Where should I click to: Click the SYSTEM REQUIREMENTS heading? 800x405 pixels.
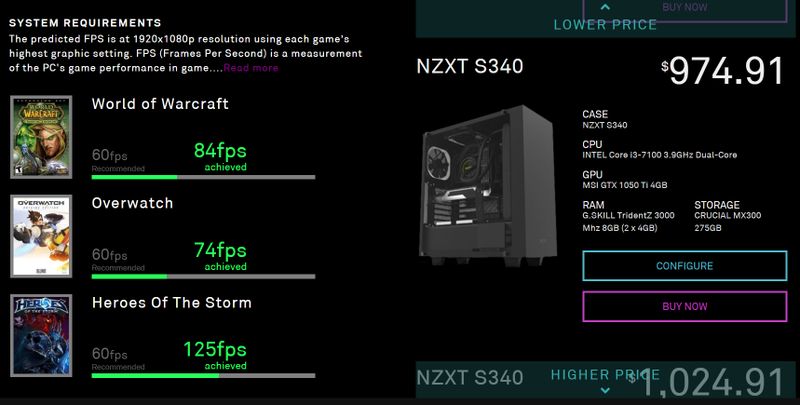[x=85, y=23]
